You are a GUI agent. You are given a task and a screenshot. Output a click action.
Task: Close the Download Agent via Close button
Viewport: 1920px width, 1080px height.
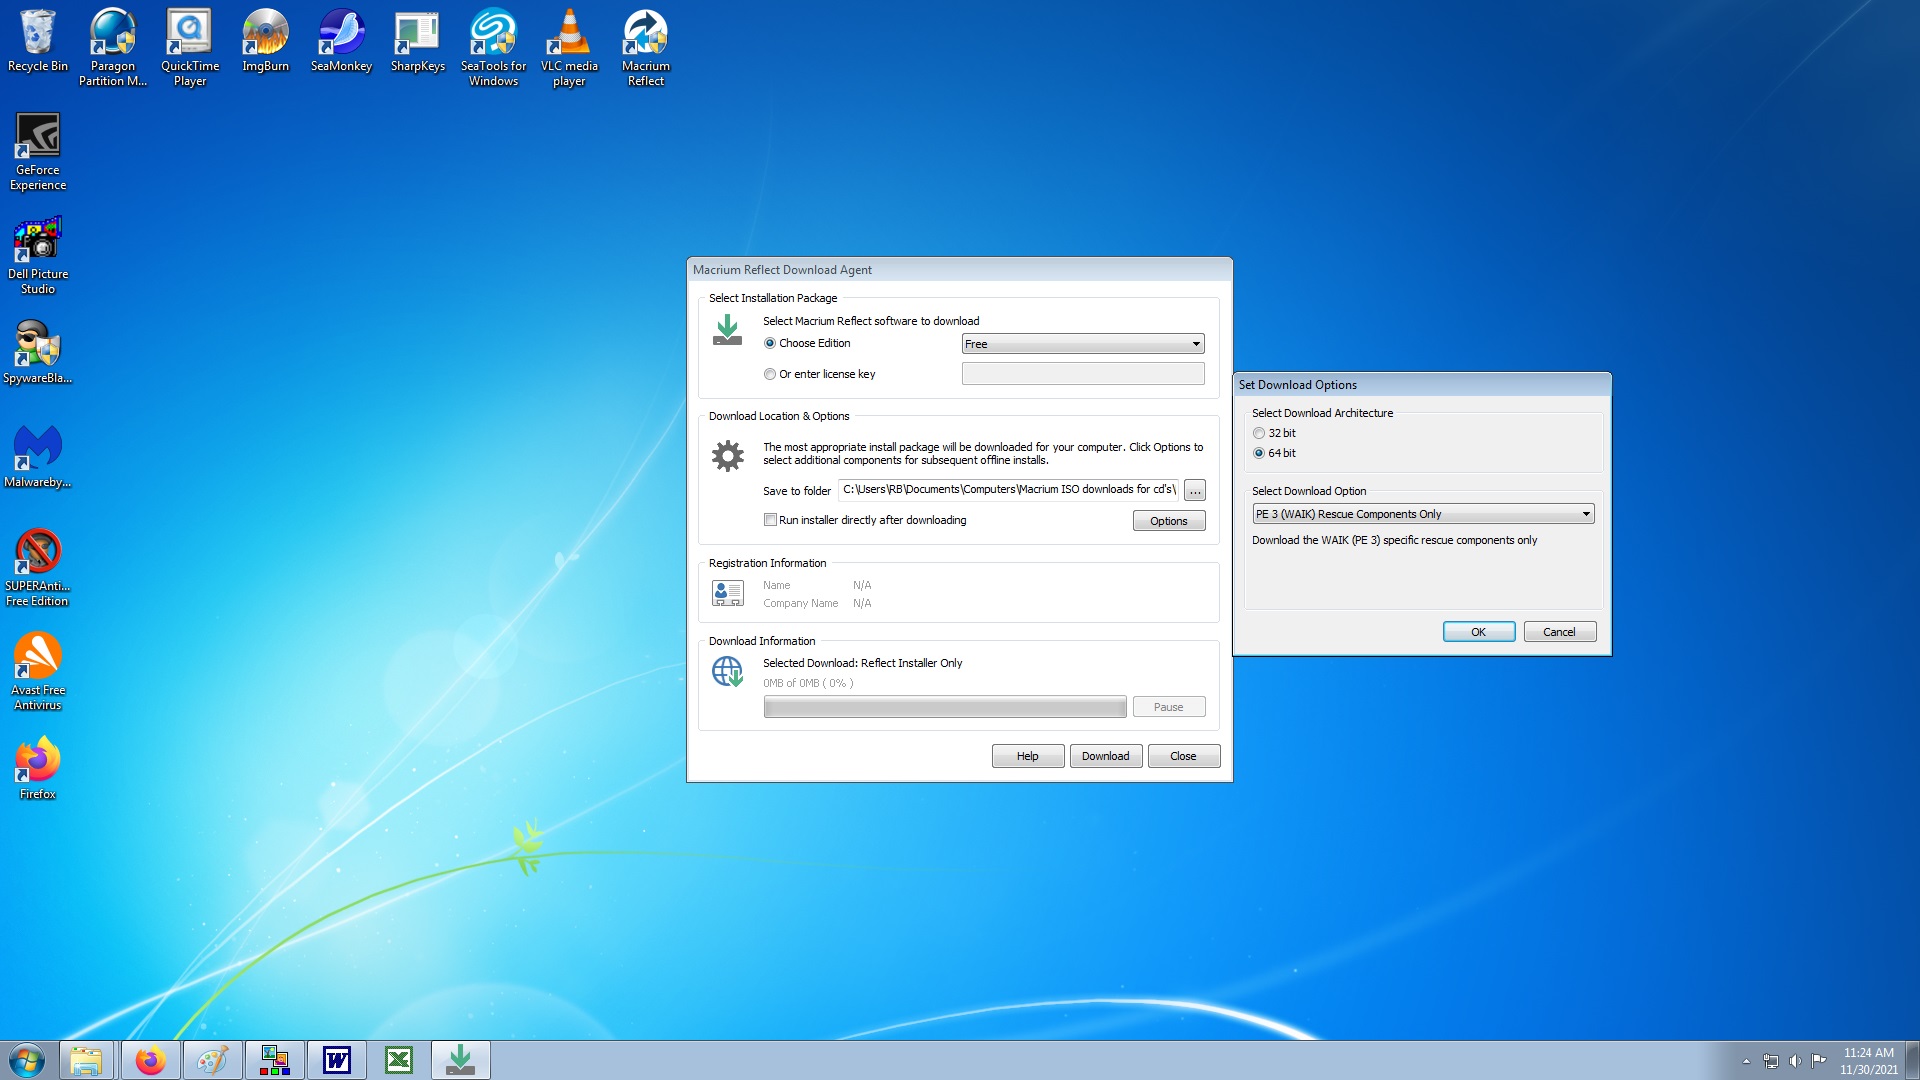pos(1184,756)
